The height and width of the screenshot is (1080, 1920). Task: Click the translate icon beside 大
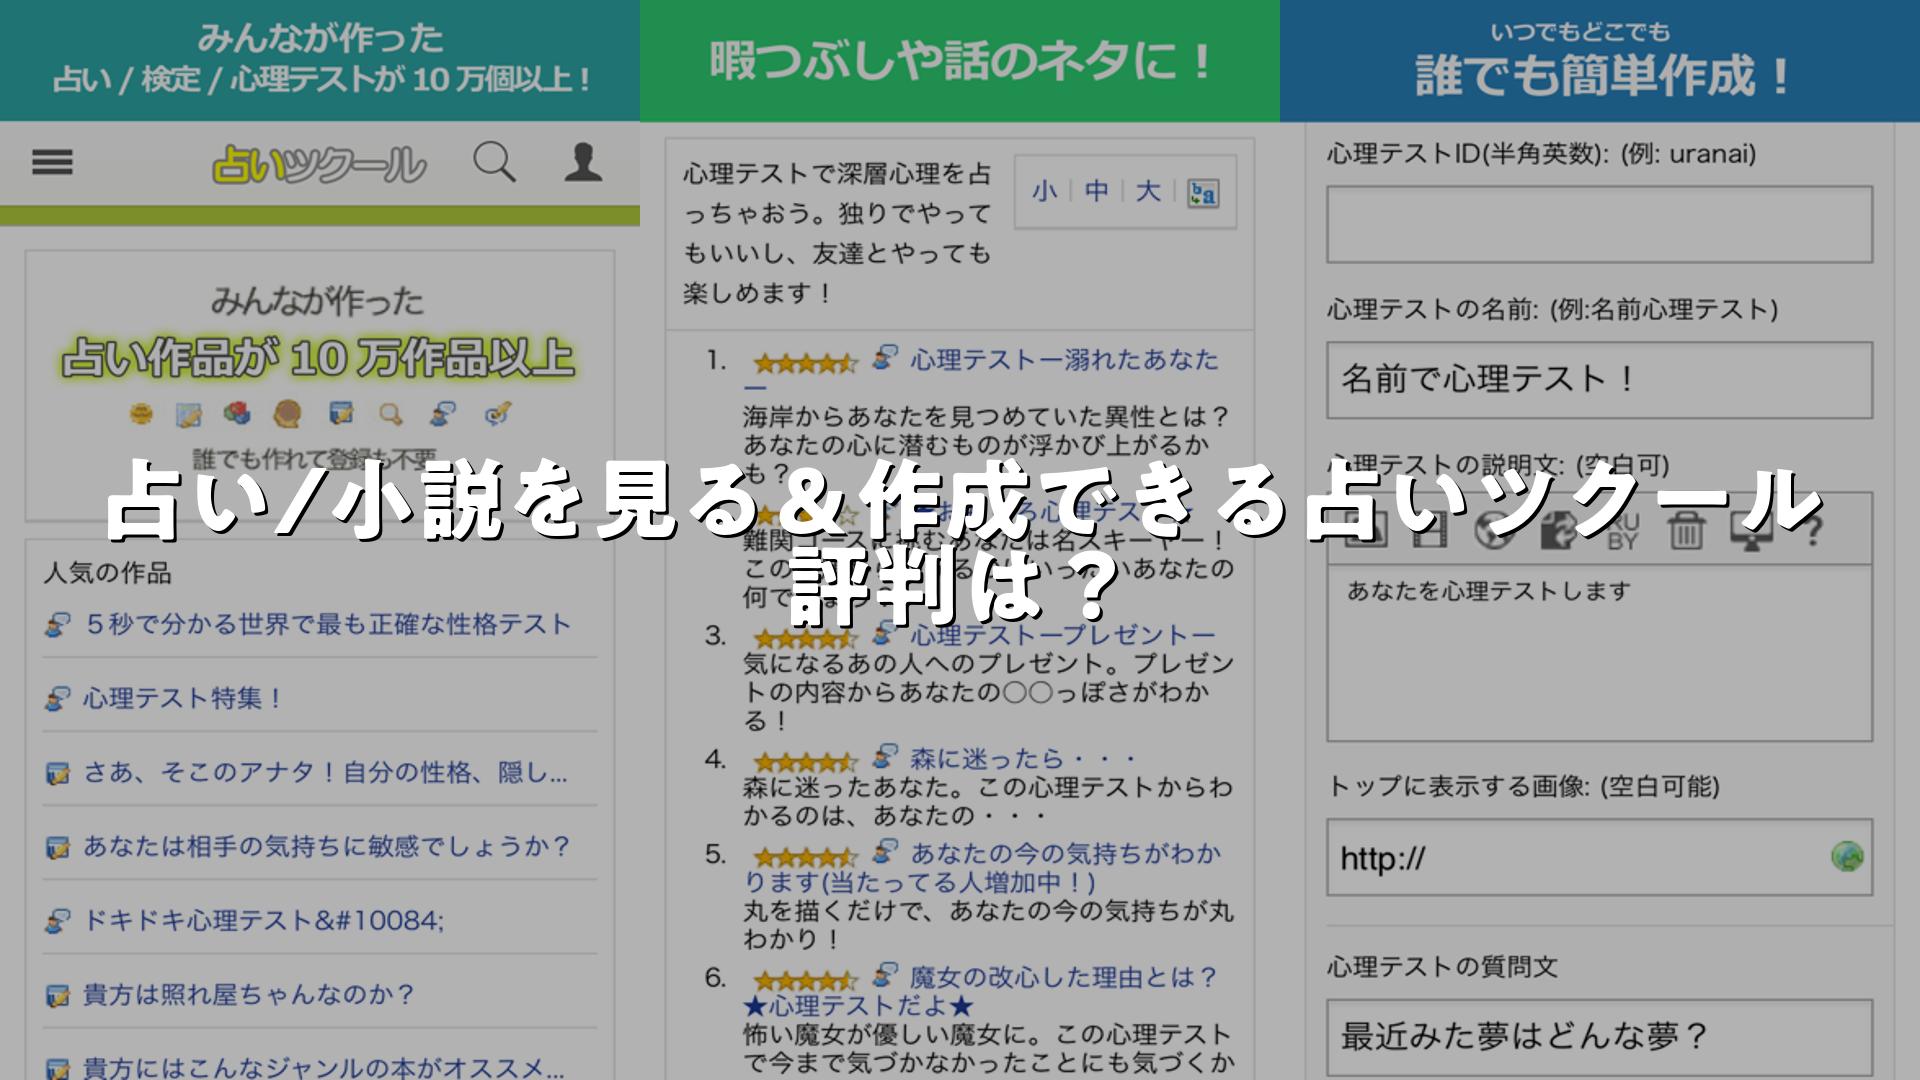[x=1203, y=193]
